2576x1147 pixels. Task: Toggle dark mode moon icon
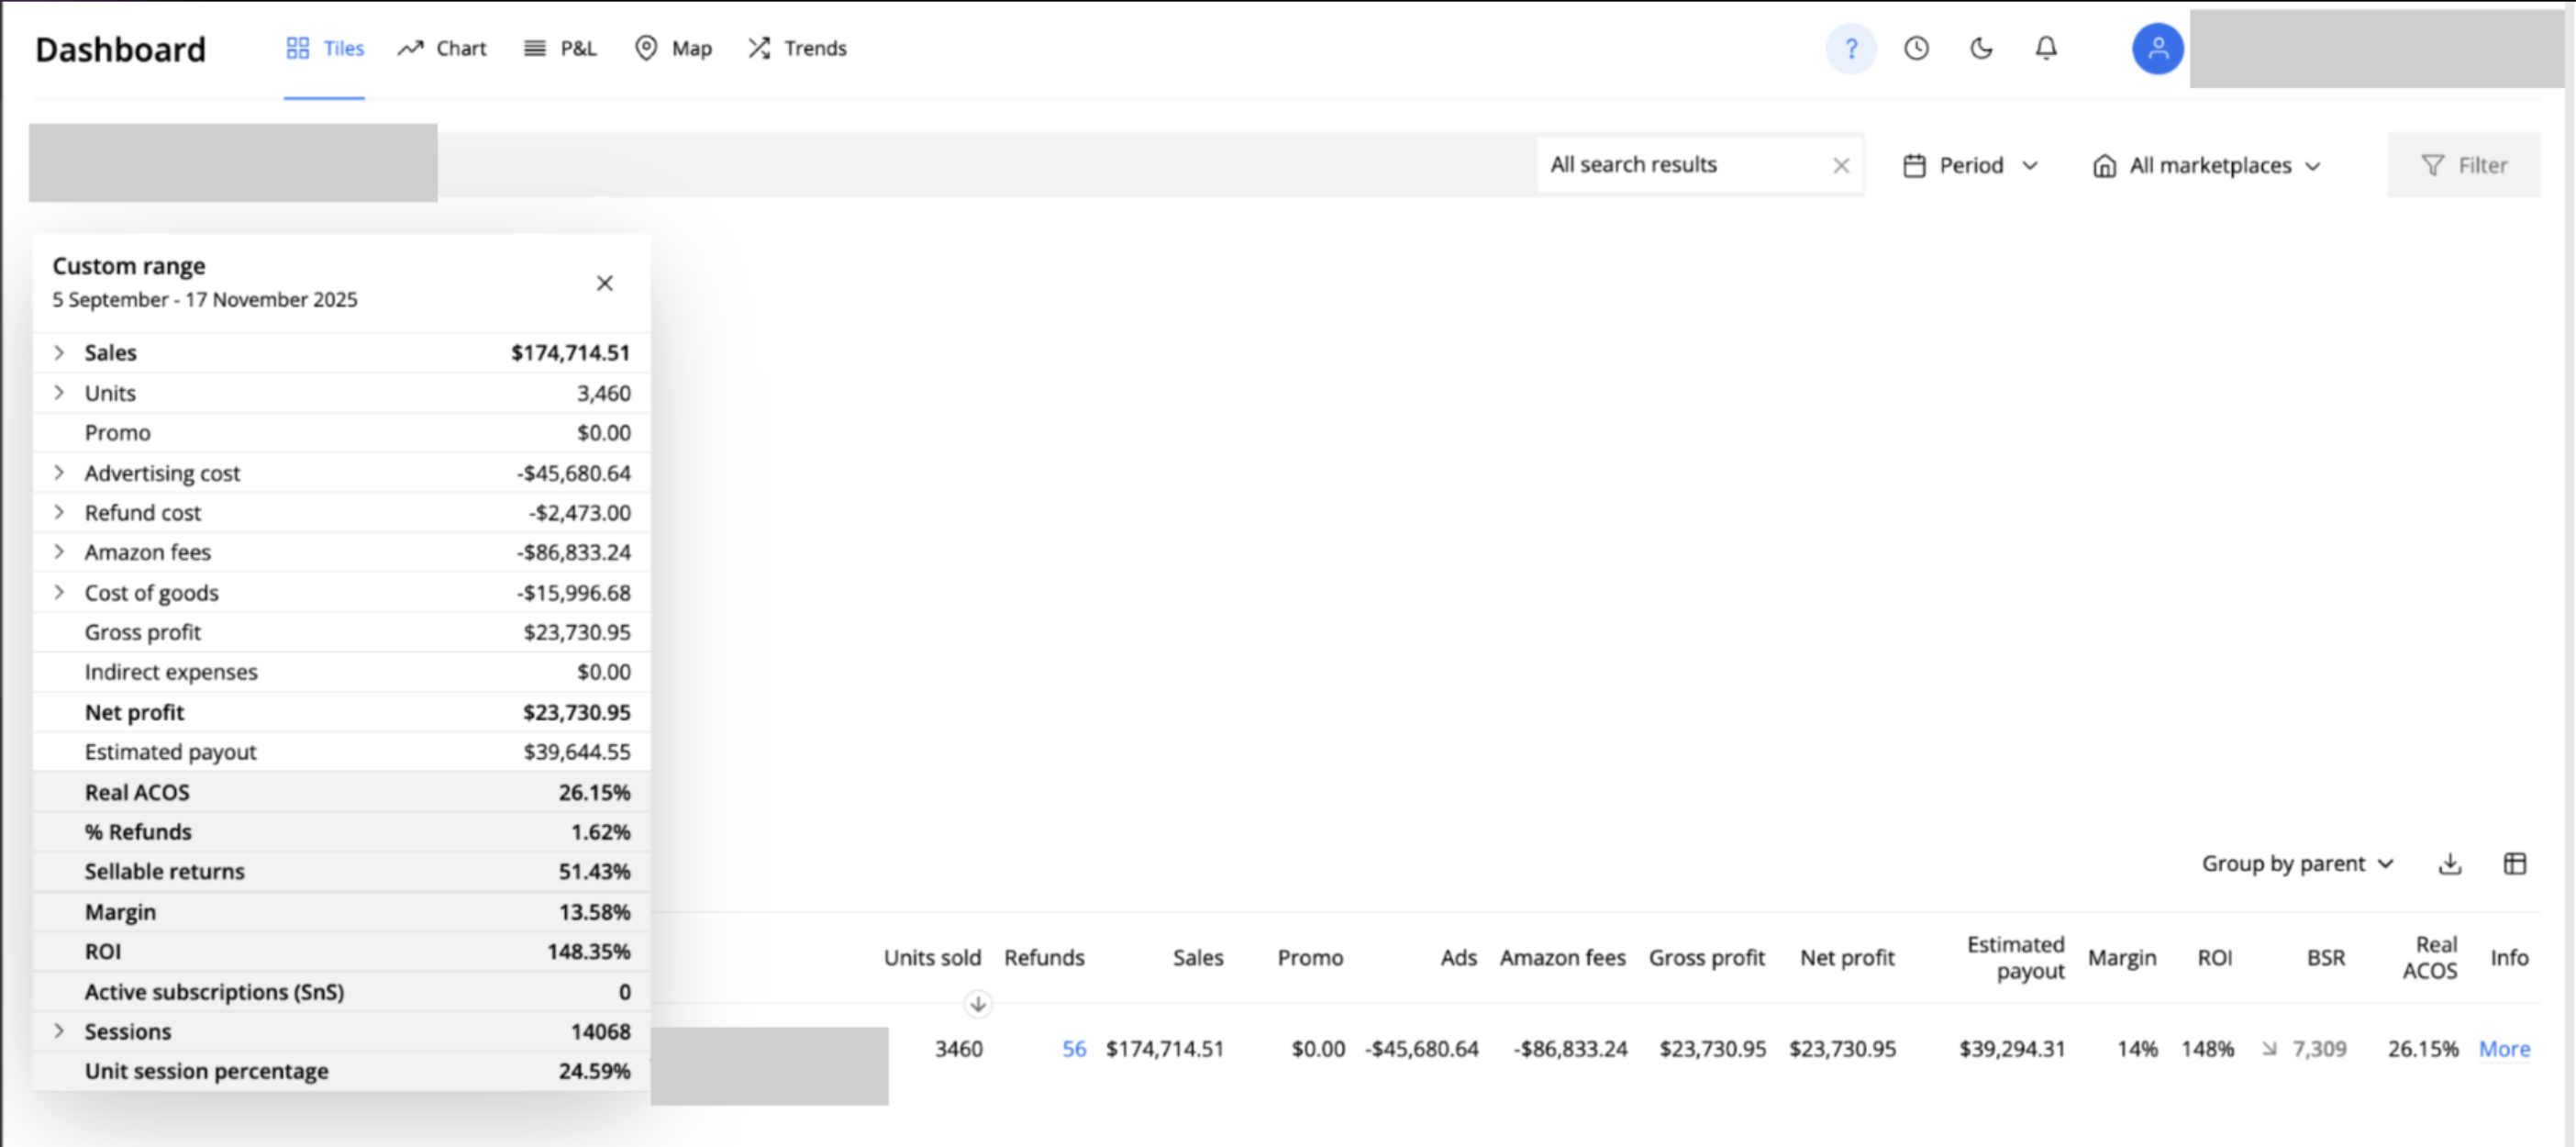point(1981,48)
